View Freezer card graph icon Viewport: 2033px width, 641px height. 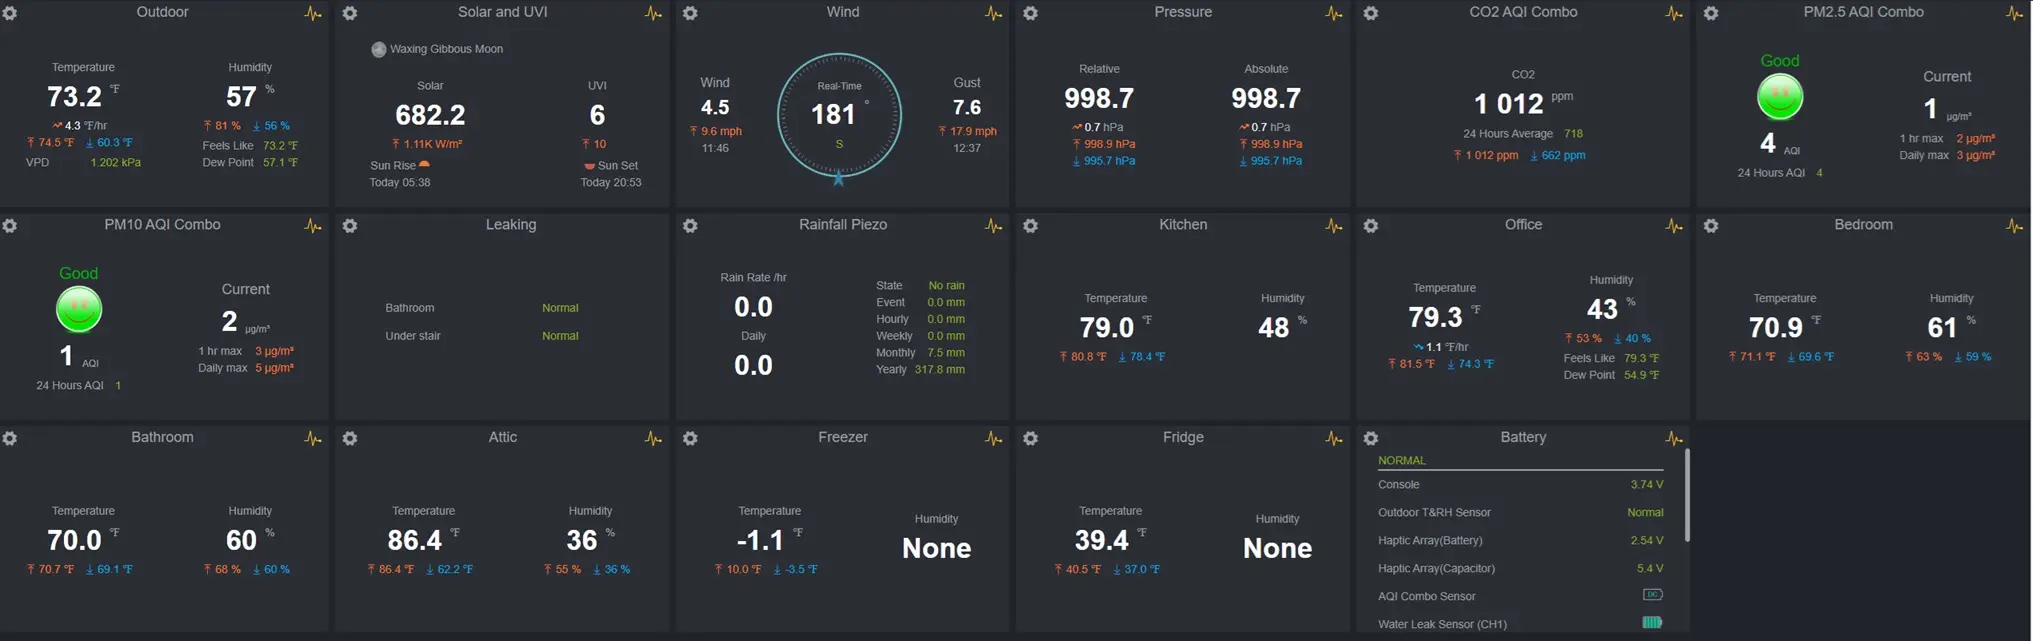pos(993,438)
